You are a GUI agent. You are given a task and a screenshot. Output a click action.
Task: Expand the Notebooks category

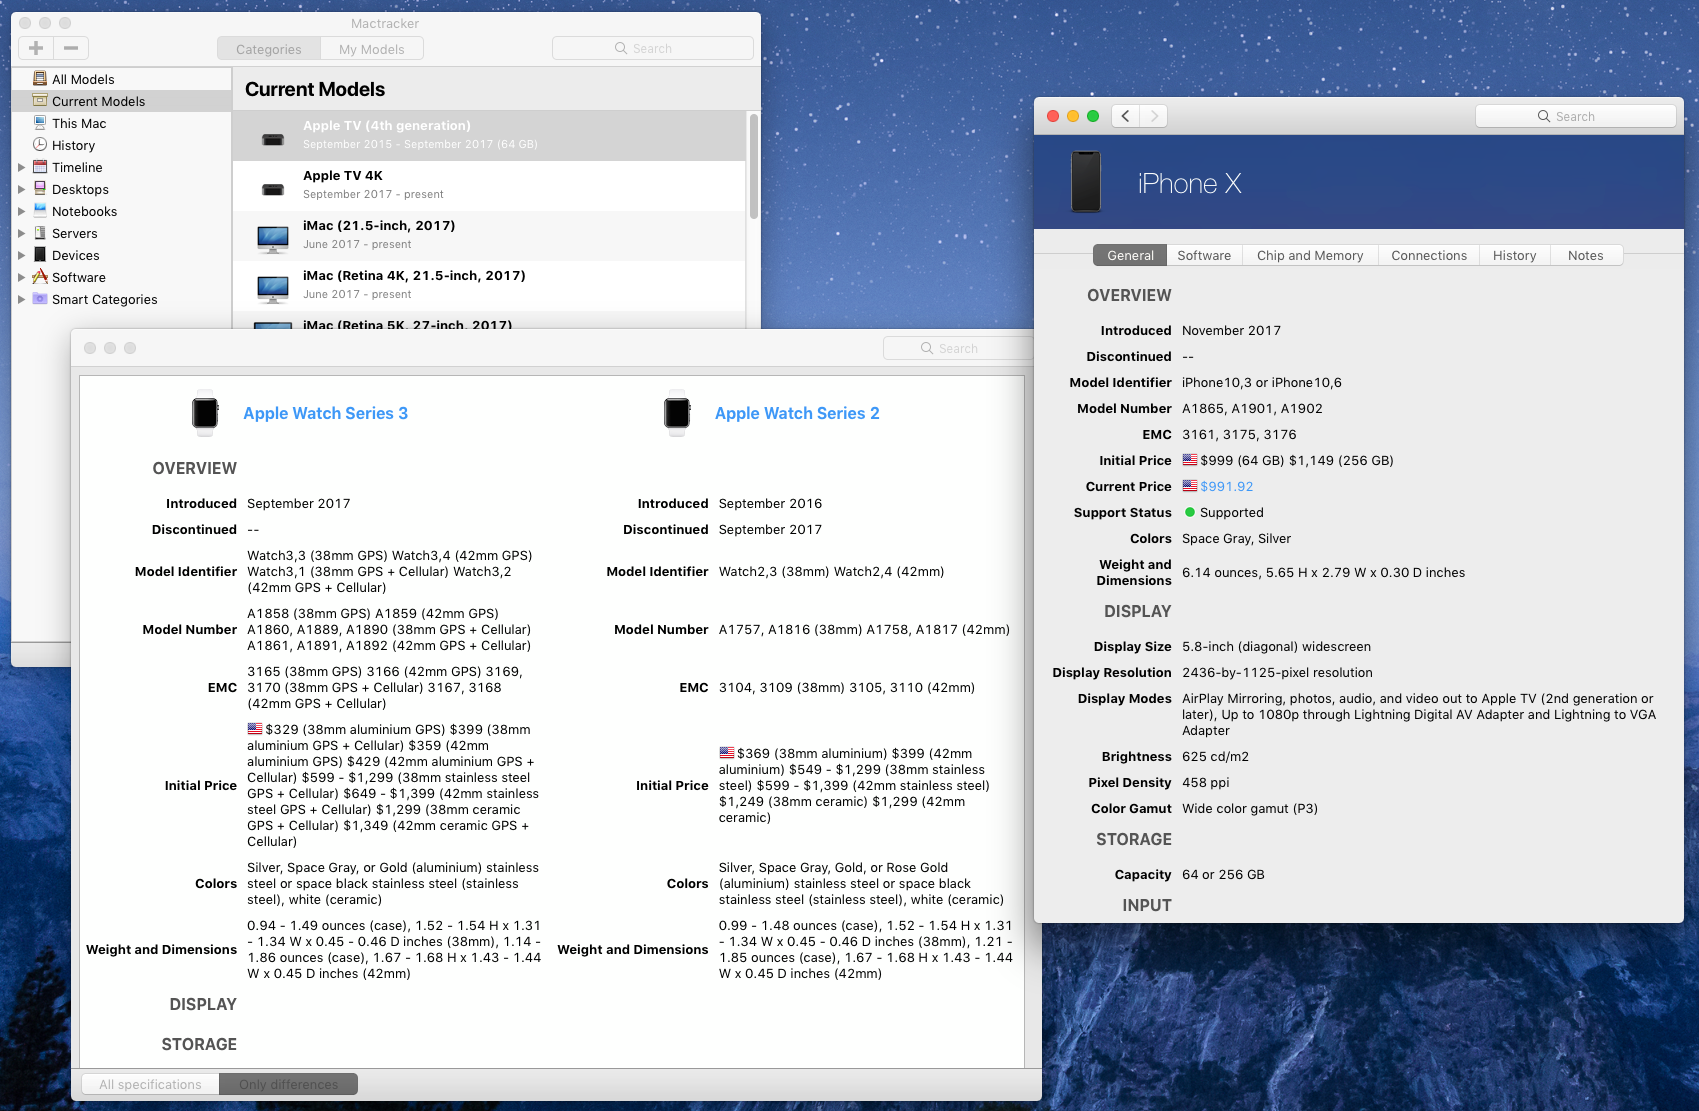coord(22,211)
